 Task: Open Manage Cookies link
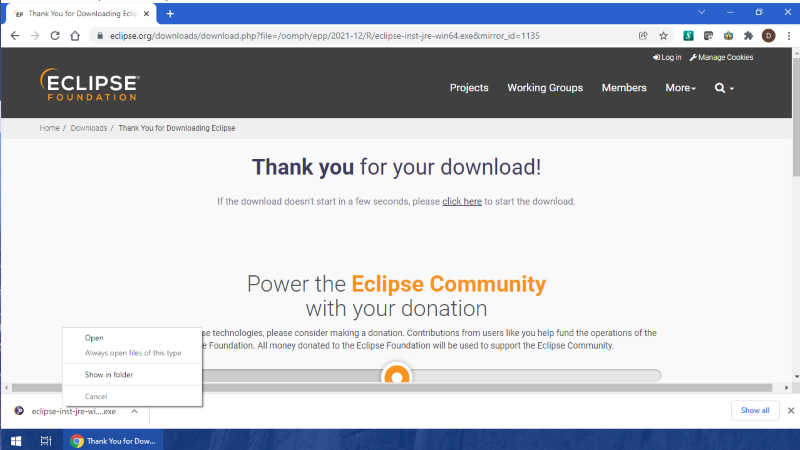721,57
